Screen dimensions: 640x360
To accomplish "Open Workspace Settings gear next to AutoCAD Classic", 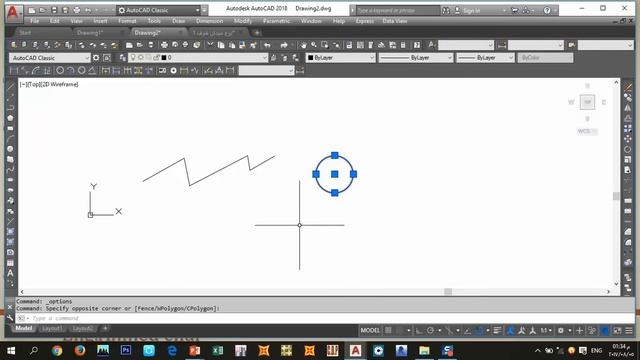I will tap(96, 58).
